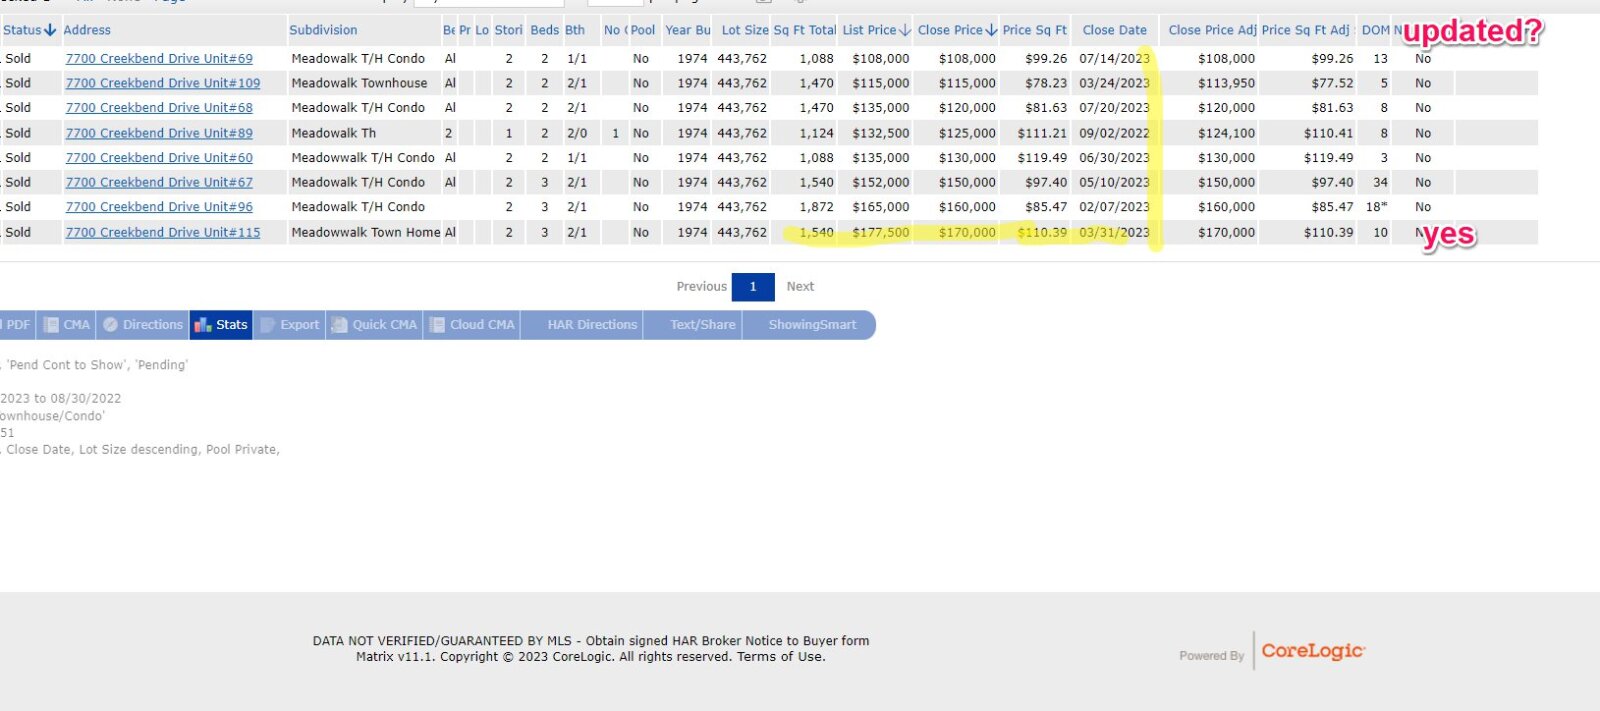Open listing 7700 Creekbend Drive Unit#109
Screen dimensions: 1600x711
tap(163, 83)
